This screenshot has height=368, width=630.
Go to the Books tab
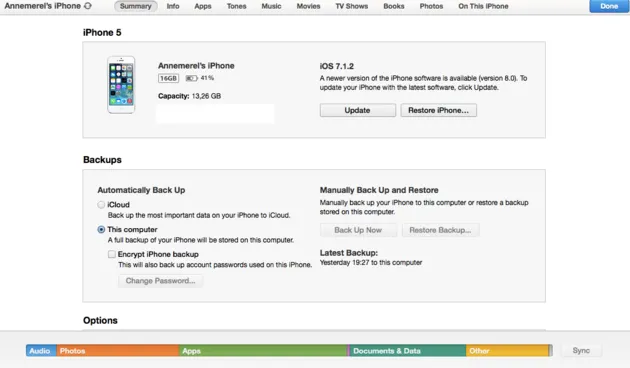[394, 6]
